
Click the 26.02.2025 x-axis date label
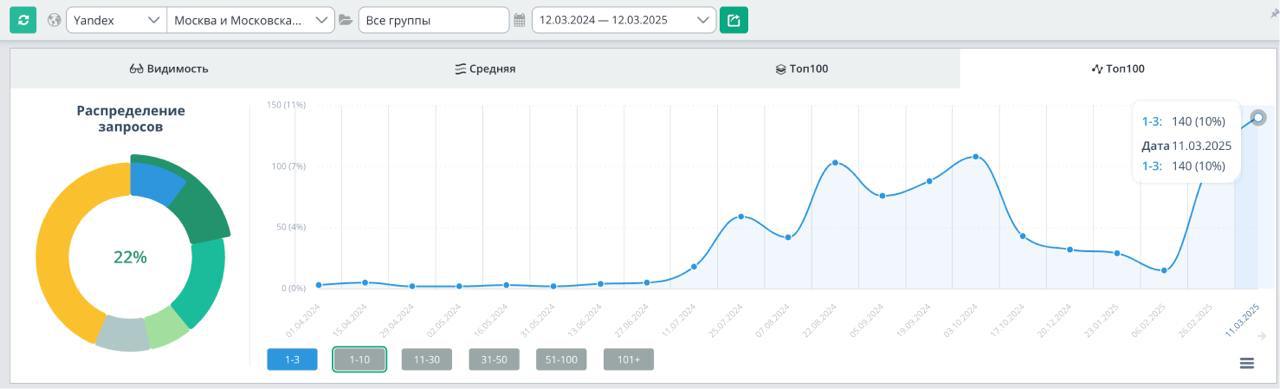click(x=1196, y=320)
